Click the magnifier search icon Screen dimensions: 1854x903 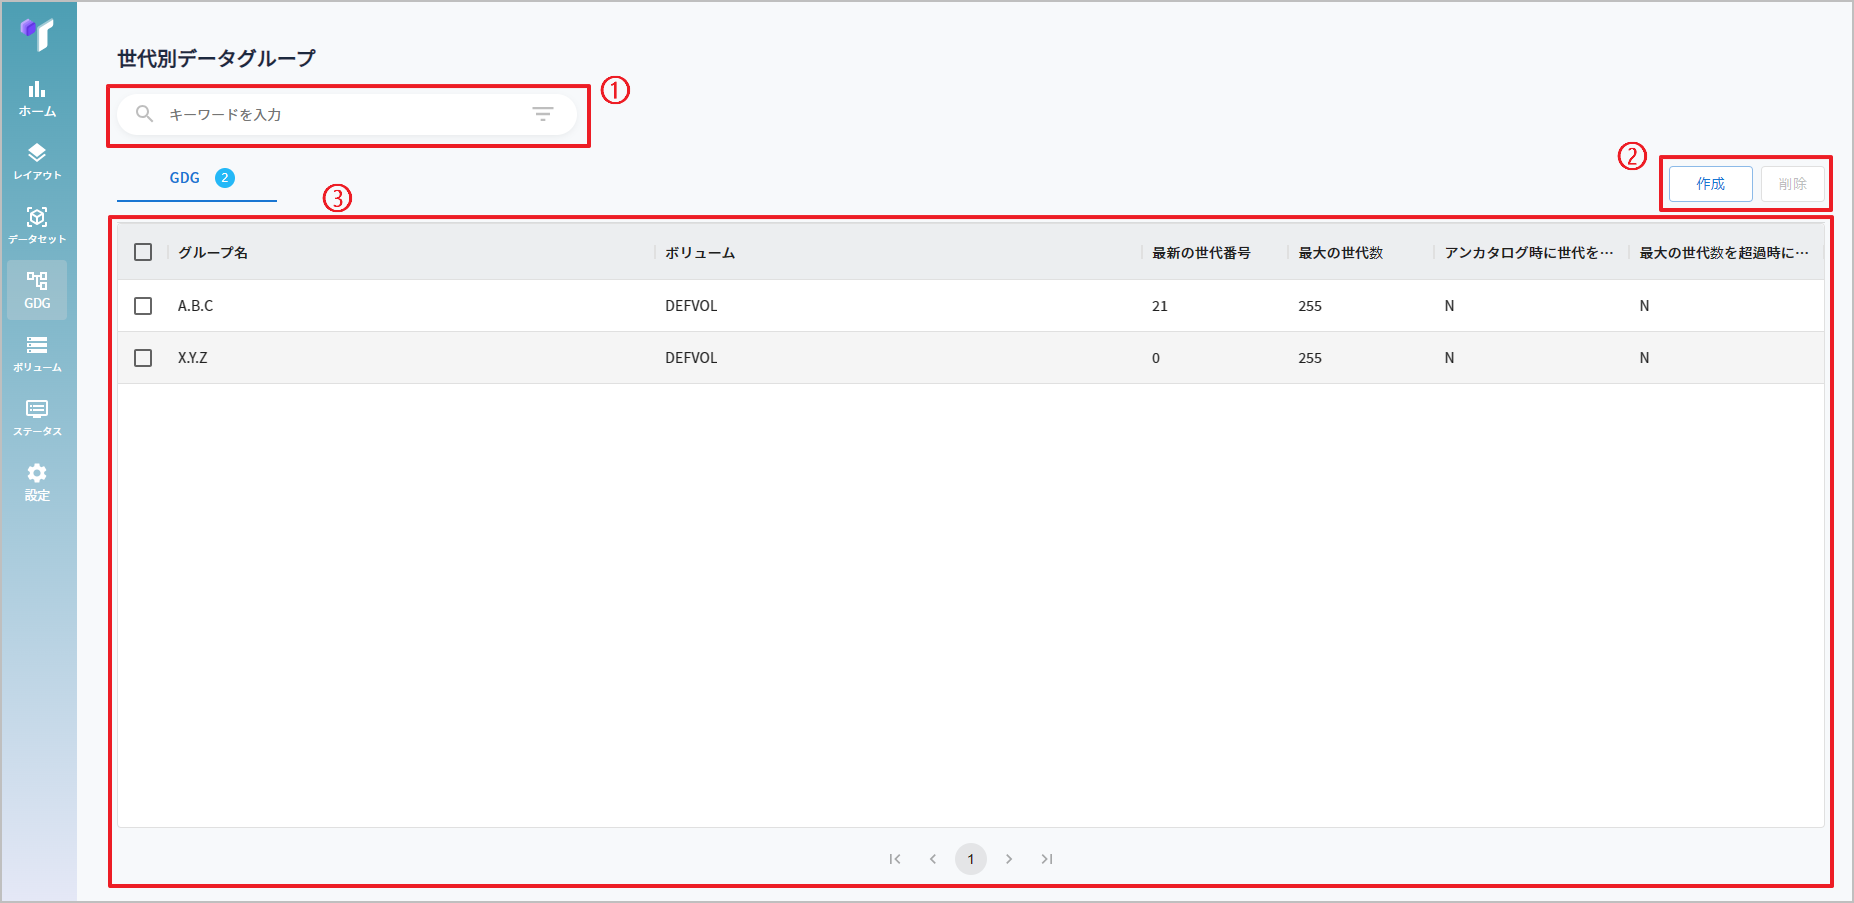pos(145,114)
